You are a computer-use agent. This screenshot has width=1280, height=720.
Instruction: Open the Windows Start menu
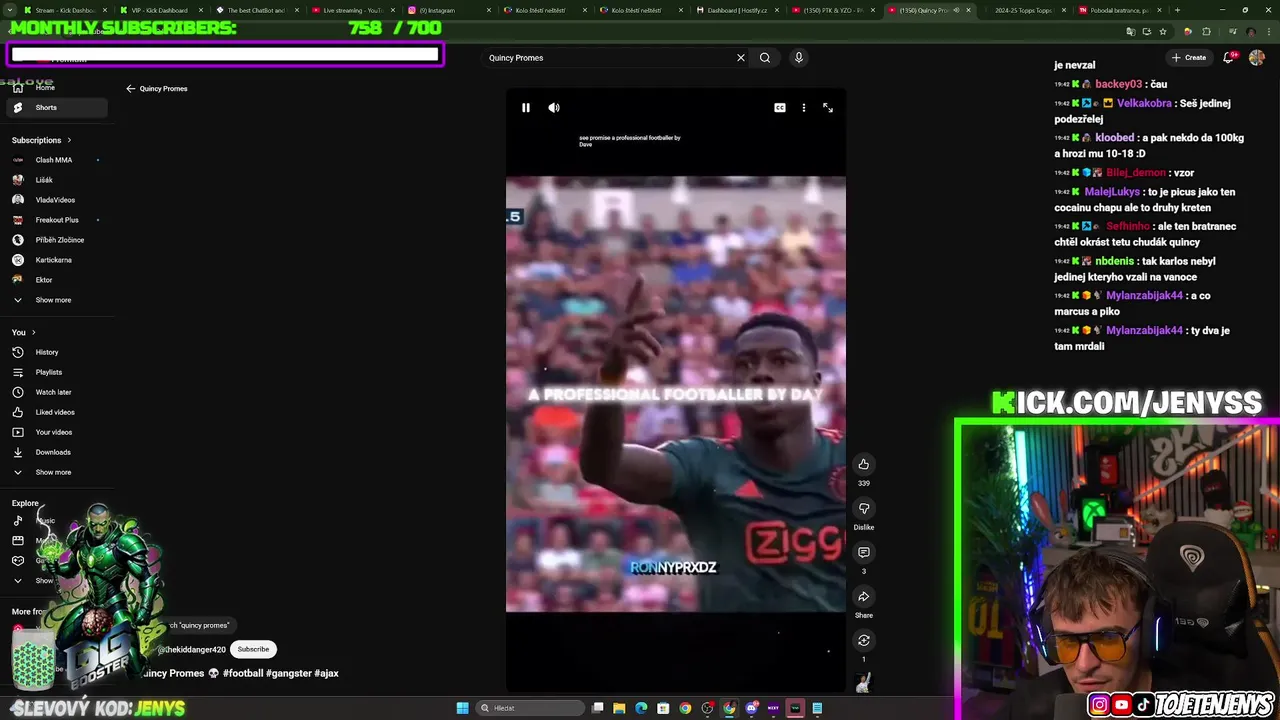[x=462, y=708]
